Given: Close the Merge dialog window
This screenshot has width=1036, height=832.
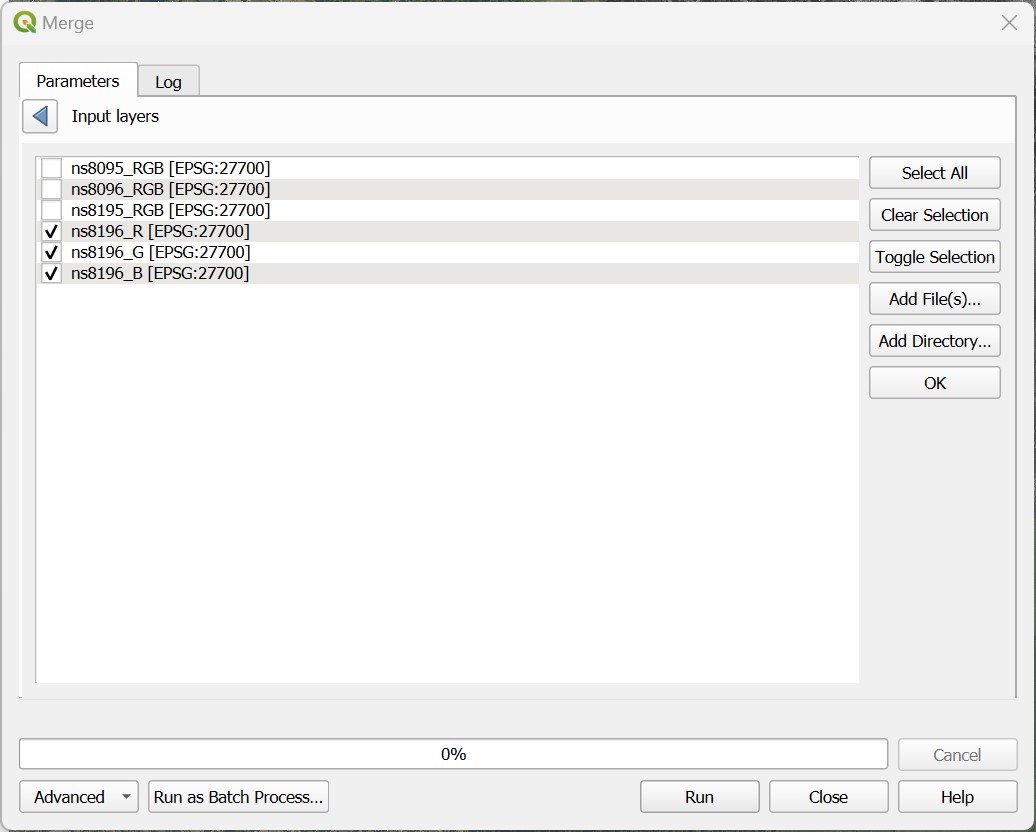Looking at the screenshot, I should 1009,22.
